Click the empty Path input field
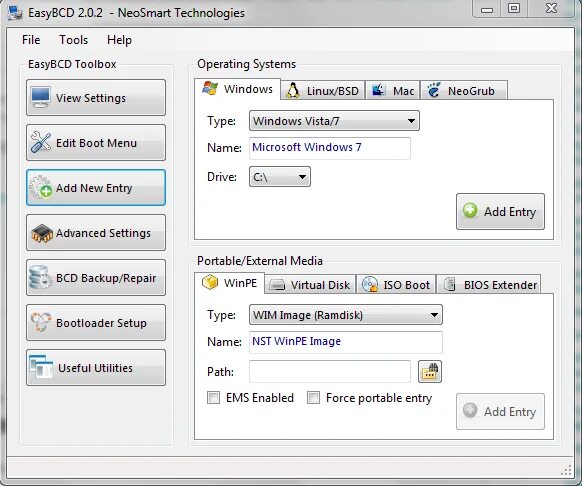 coord(330,371)
